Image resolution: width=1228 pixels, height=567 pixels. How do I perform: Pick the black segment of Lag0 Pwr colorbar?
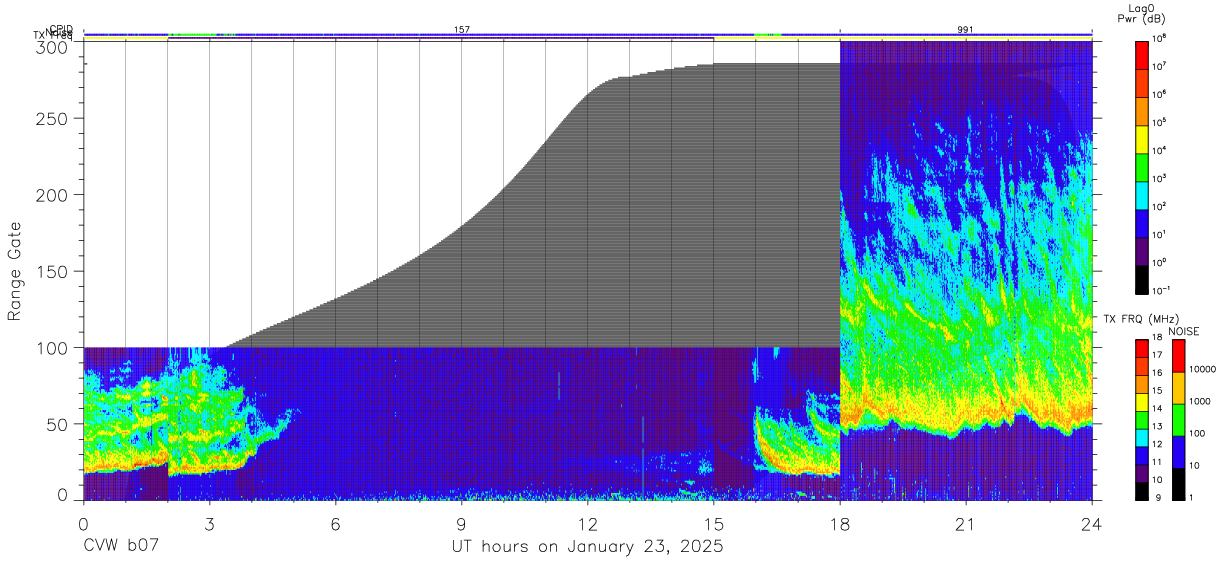pos(1142,278)
